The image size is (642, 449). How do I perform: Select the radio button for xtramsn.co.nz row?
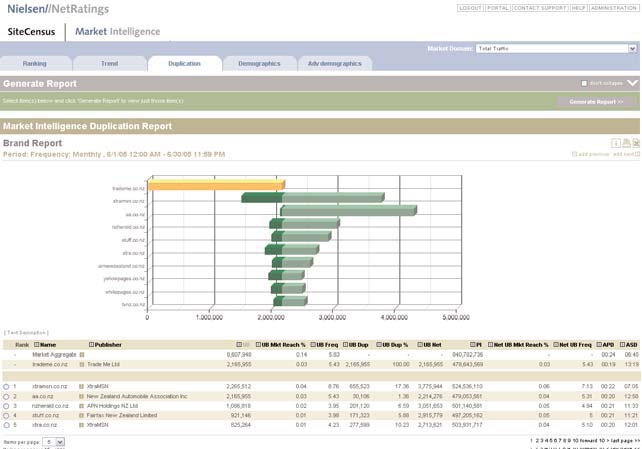point(6,386)
